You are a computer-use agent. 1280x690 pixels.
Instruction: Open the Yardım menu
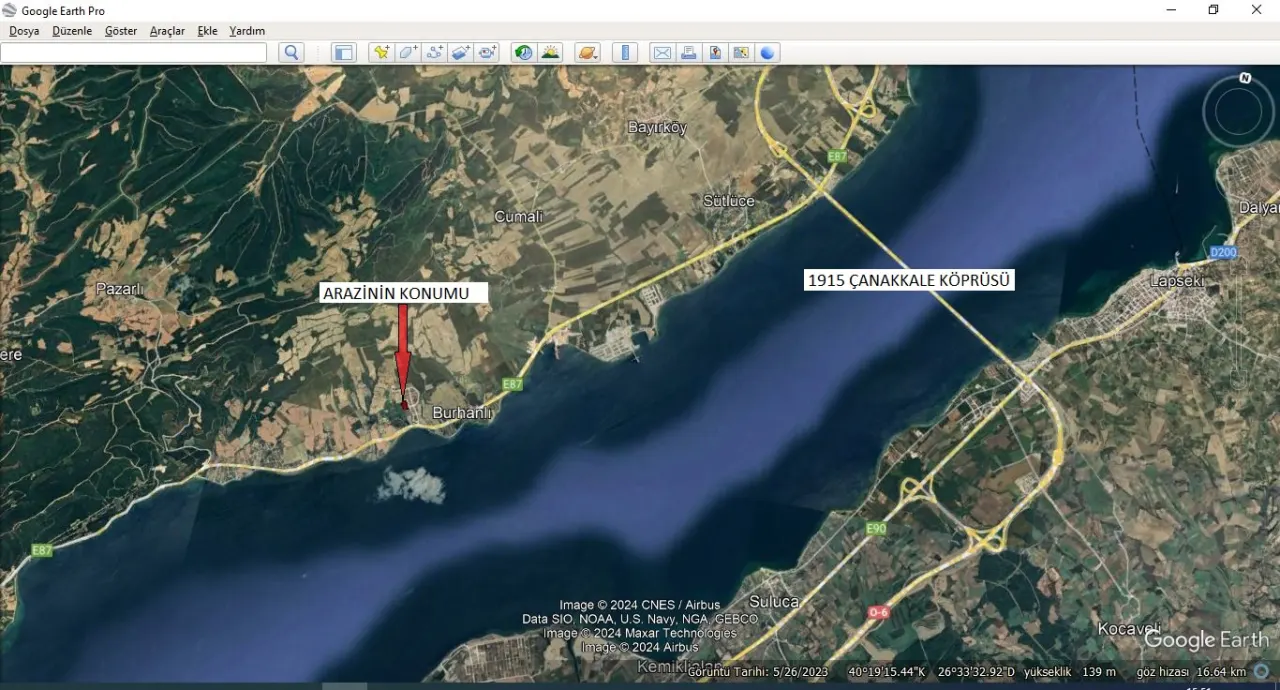pos(247,31)
